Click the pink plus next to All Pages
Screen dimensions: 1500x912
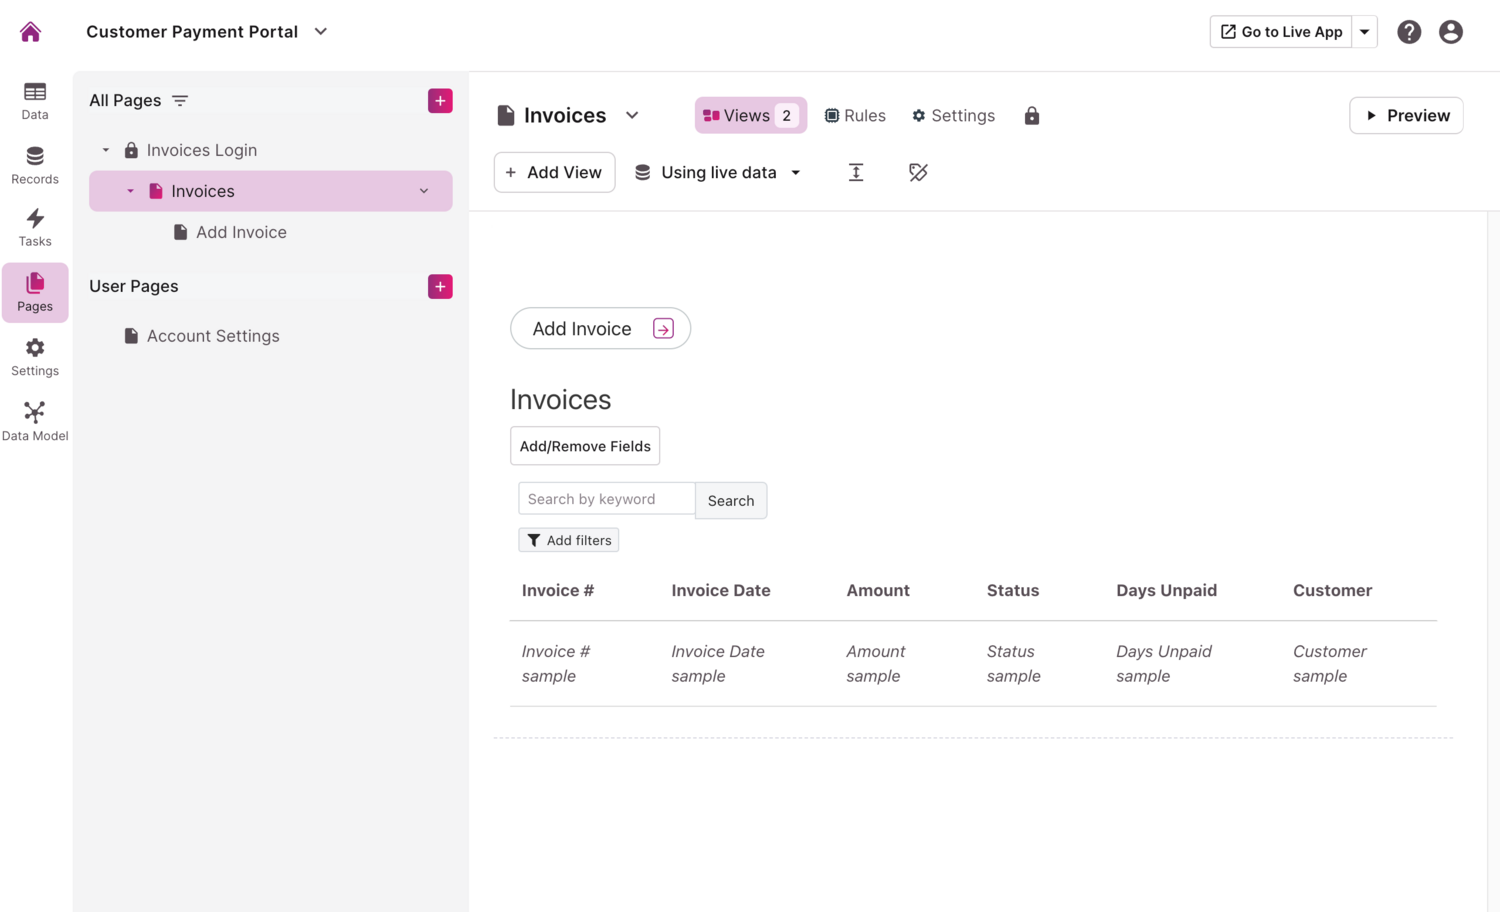(x=440, y=101)
